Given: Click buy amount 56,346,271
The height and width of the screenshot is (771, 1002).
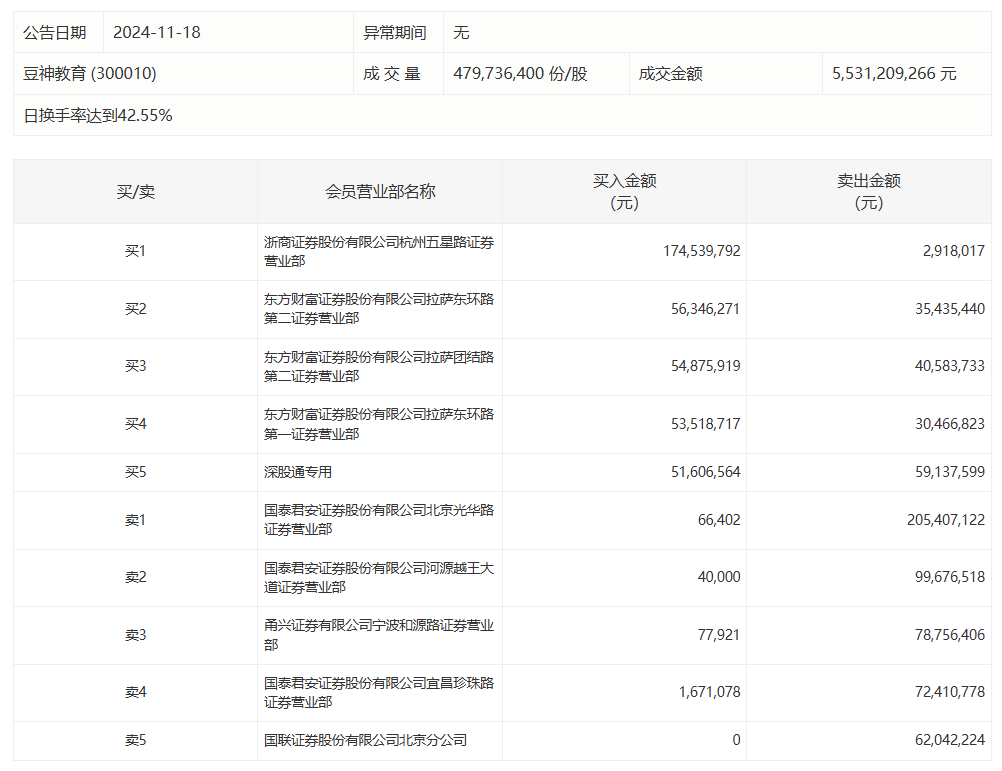Looking at the screenshot, I should click(705, 309).
